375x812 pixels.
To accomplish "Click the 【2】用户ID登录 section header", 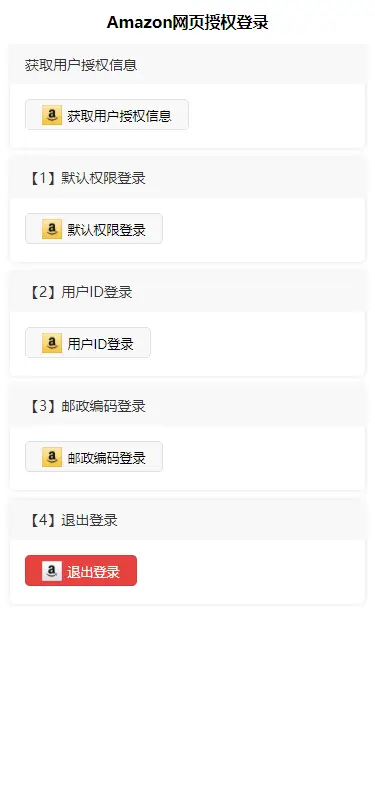I will (x=188, y=292).
